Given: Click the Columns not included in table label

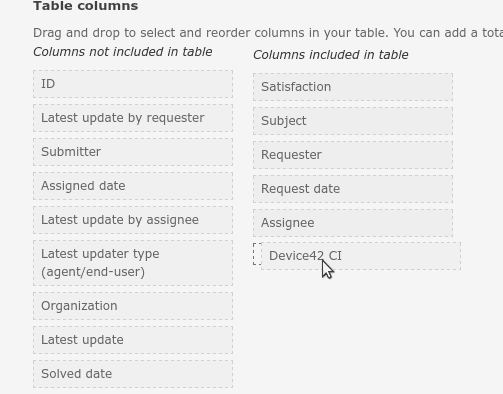Looking at the screenshot, I should 123,52.
